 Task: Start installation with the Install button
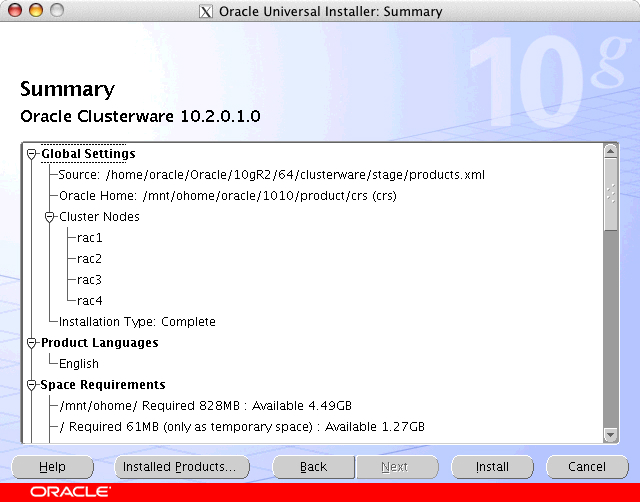tap(492, 467)
